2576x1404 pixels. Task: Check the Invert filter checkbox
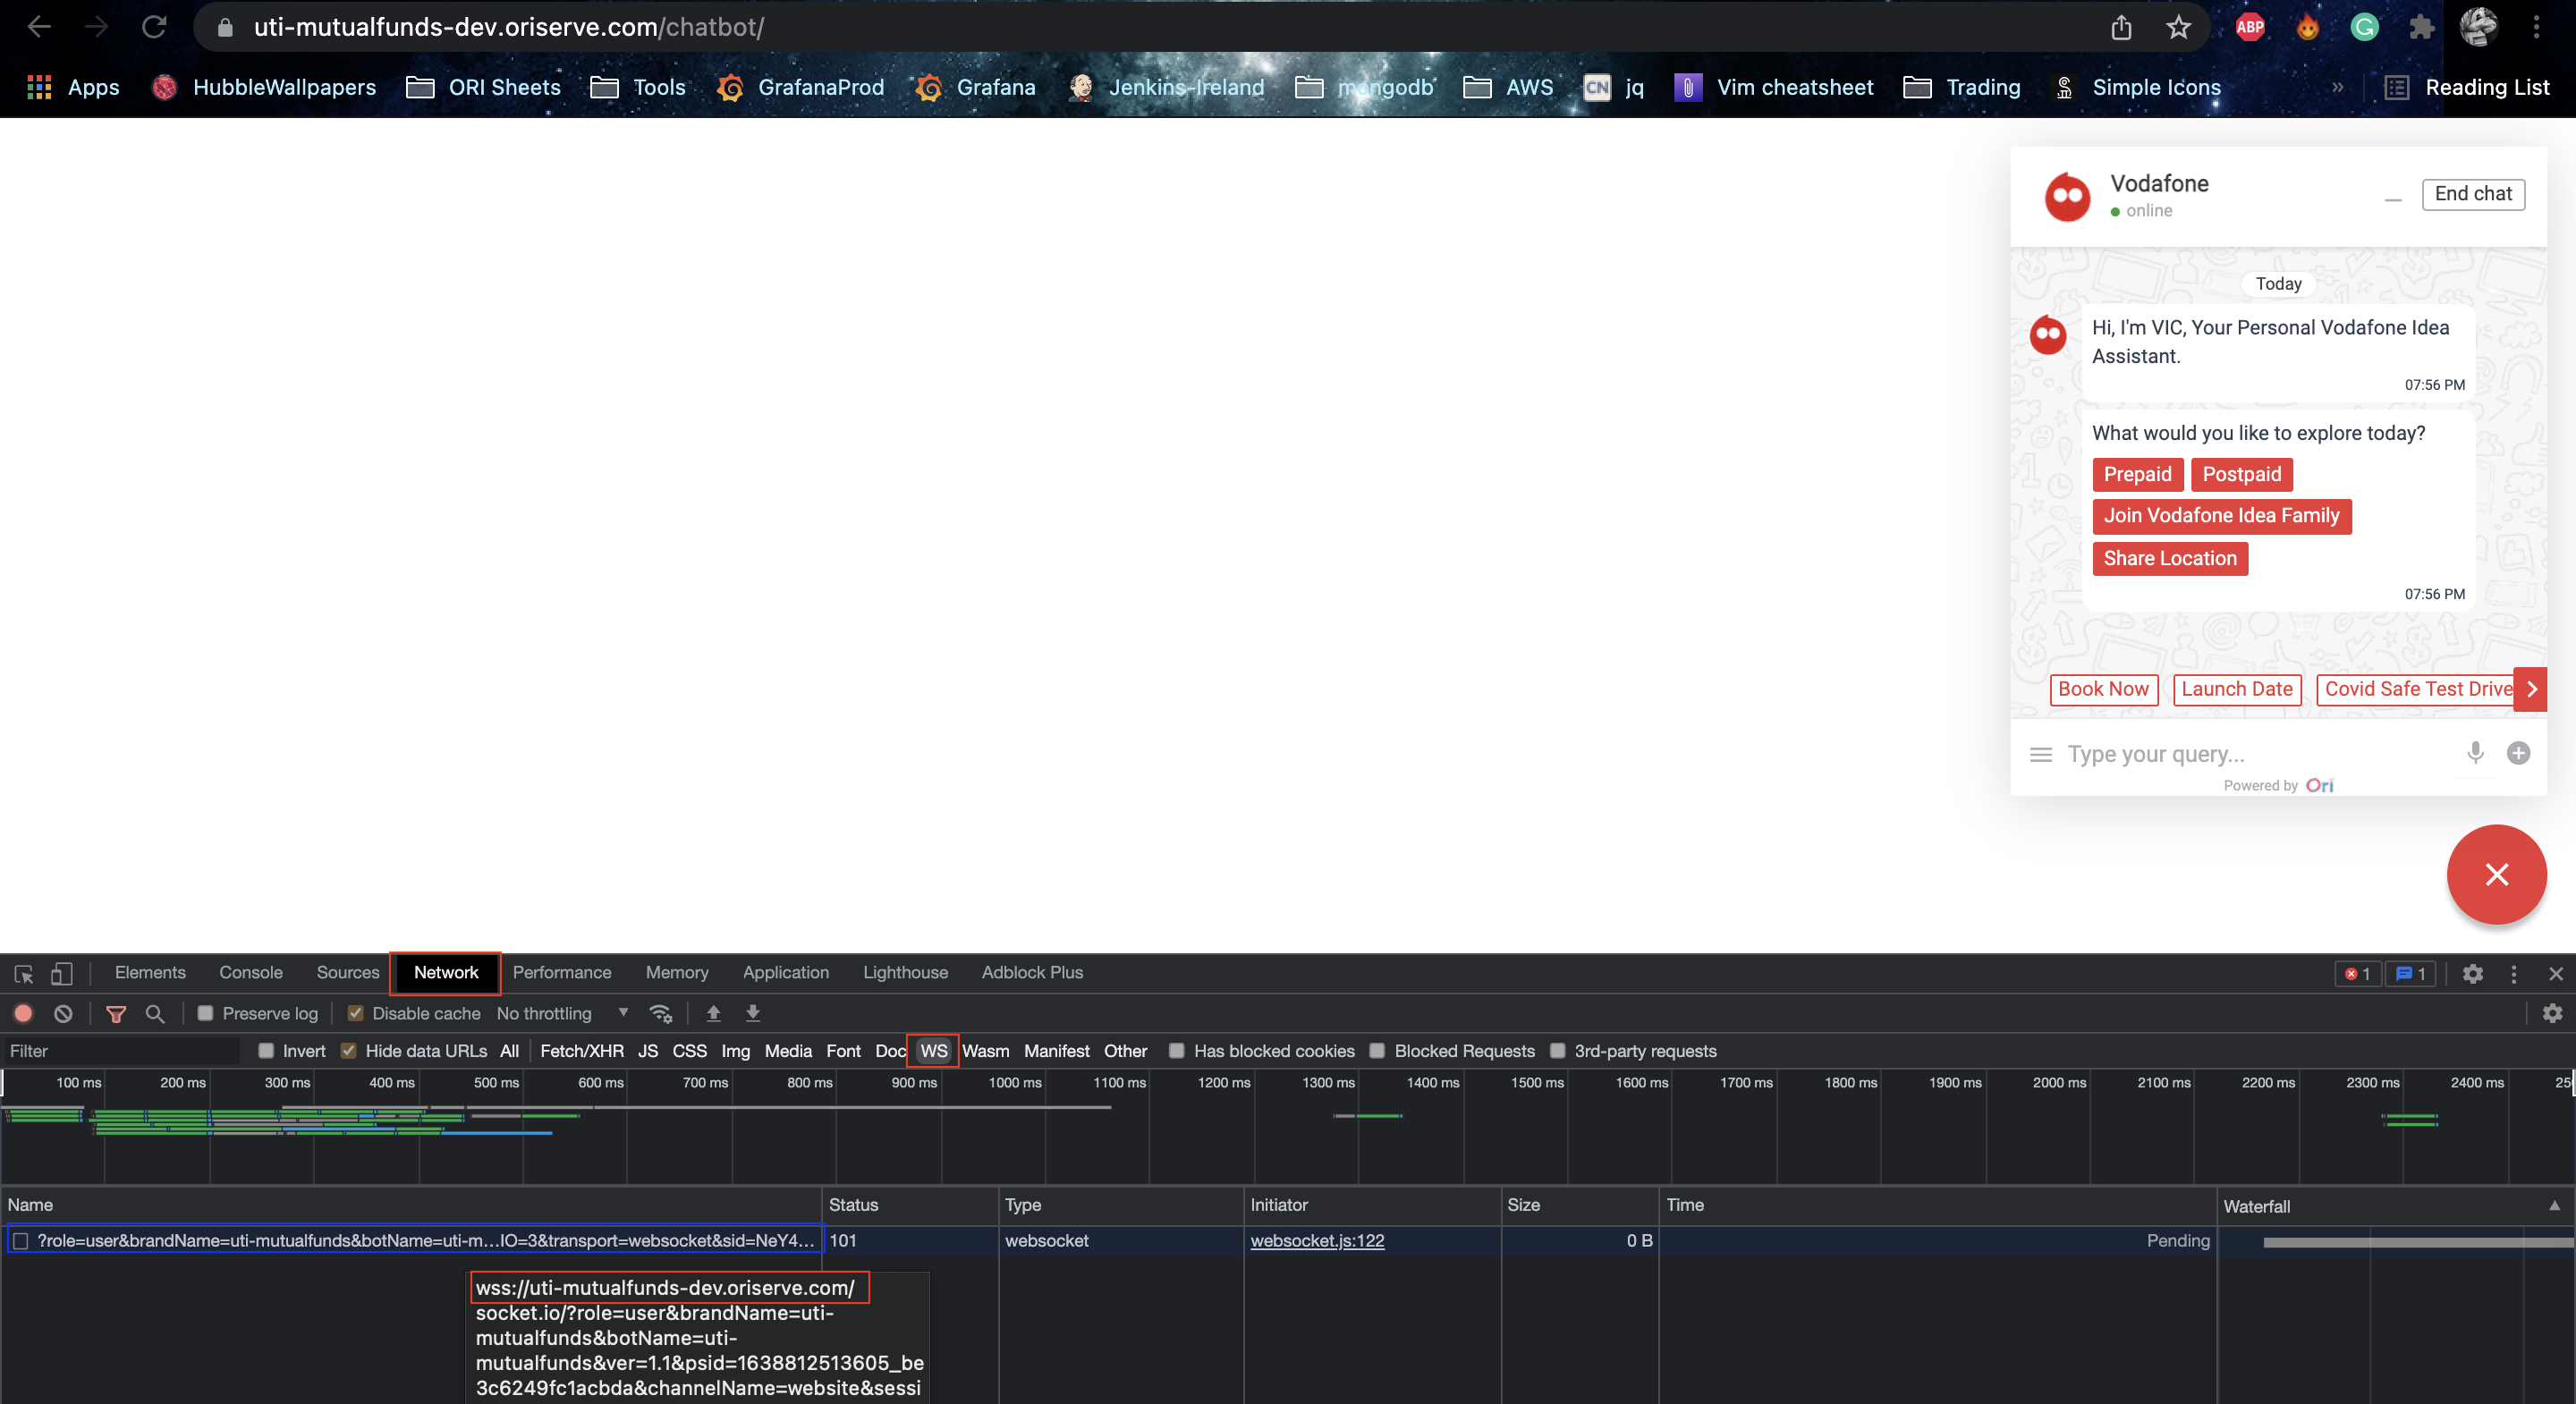click(x=266, y=1051)
